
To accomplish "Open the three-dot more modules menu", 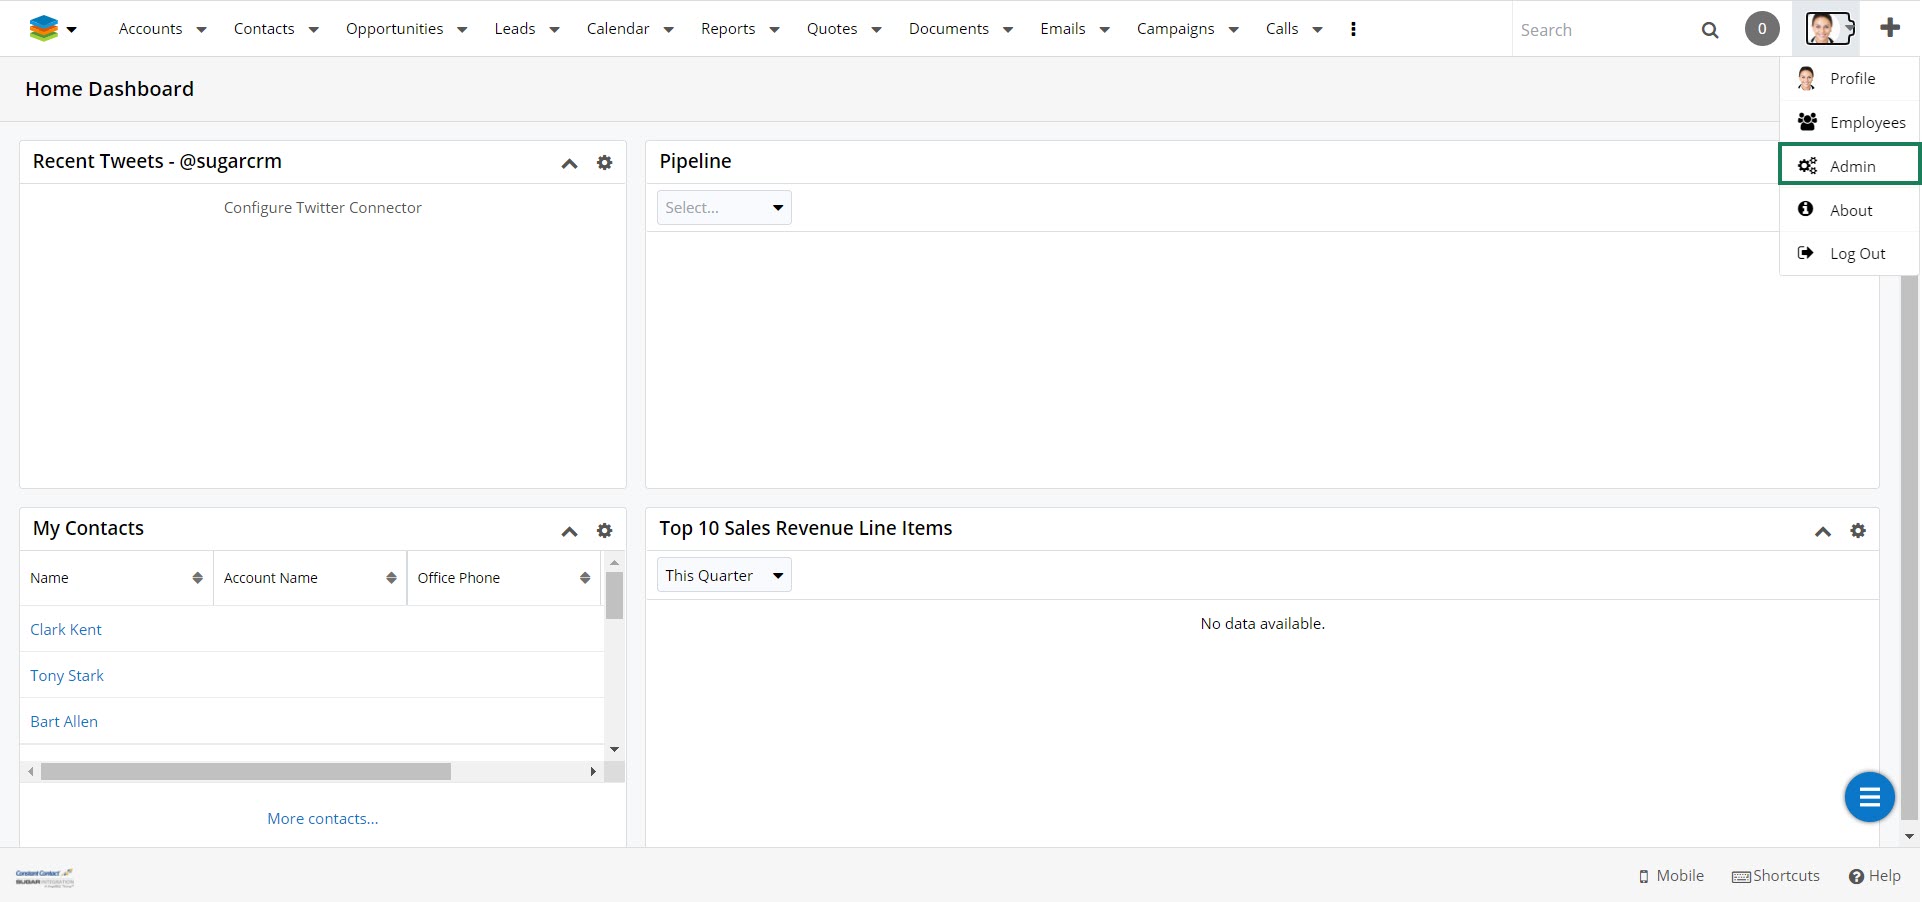I will click(x=1352, y=29).
